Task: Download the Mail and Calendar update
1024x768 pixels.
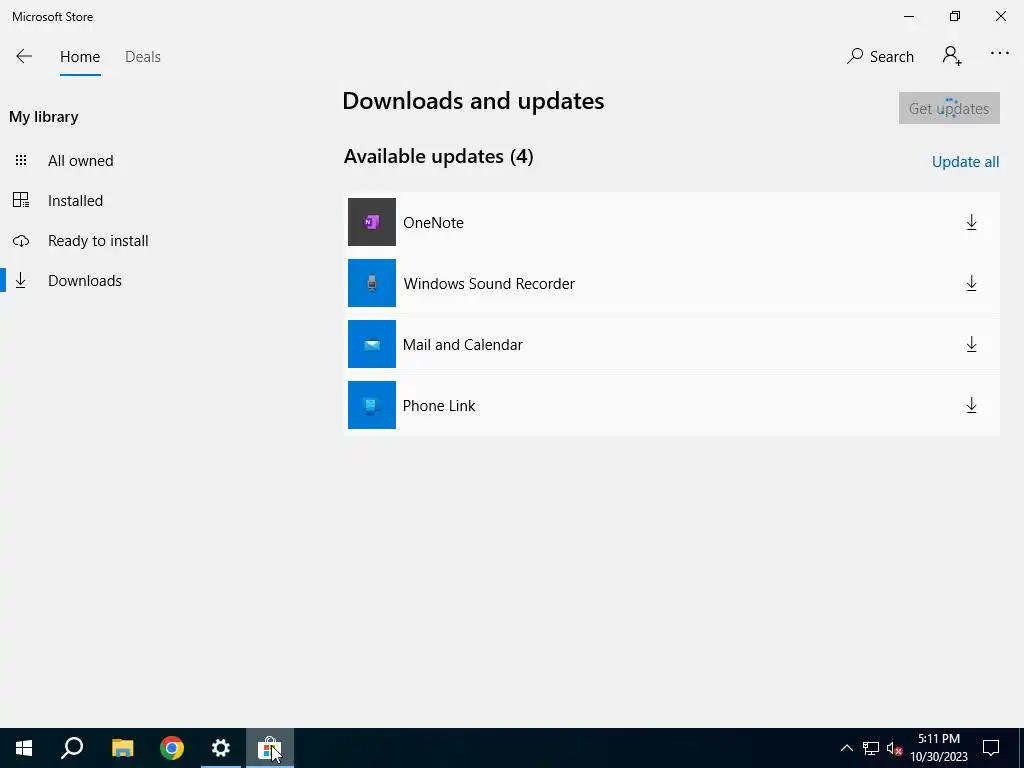Action: click(971, 344)
